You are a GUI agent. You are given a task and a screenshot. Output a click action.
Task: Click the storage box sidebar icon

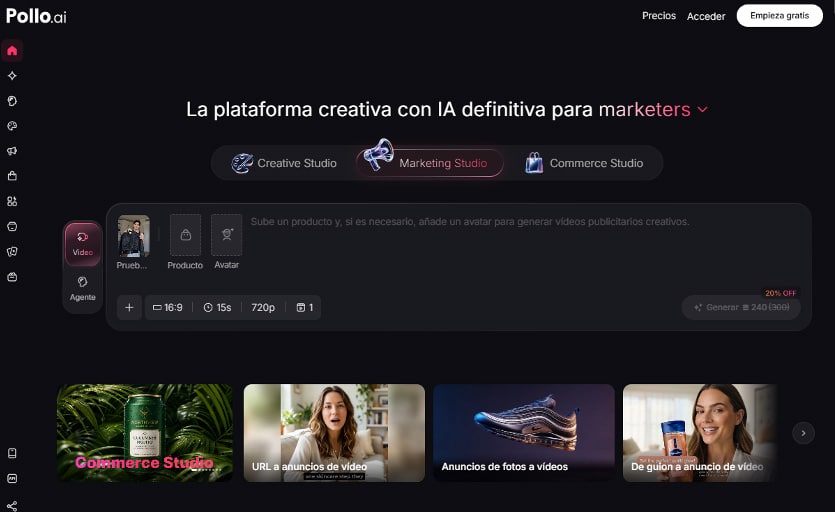tap(12, 226)
